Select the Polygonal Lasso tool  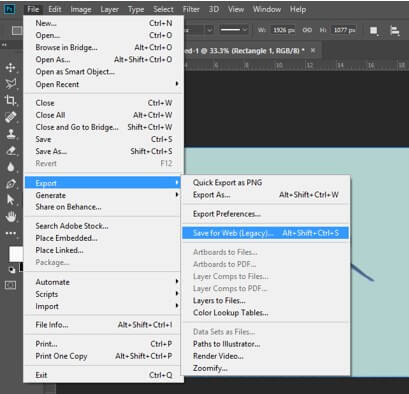tap(10, 83)
